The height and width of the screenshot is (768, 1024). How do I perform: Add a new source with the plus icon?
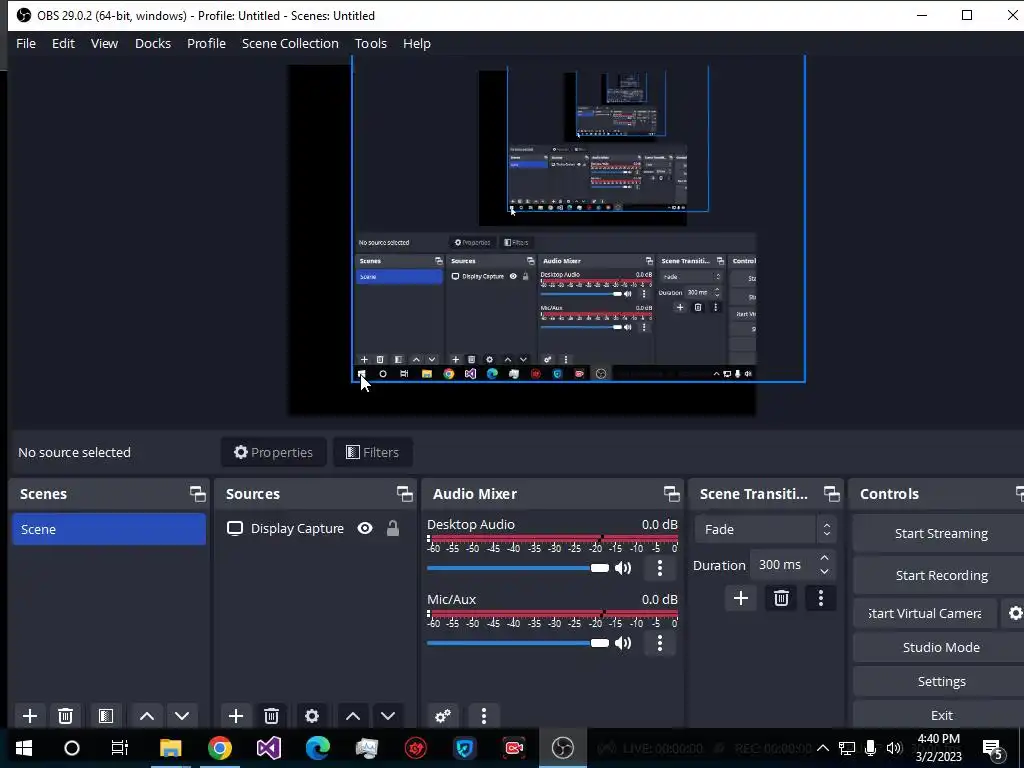point(236,716)
